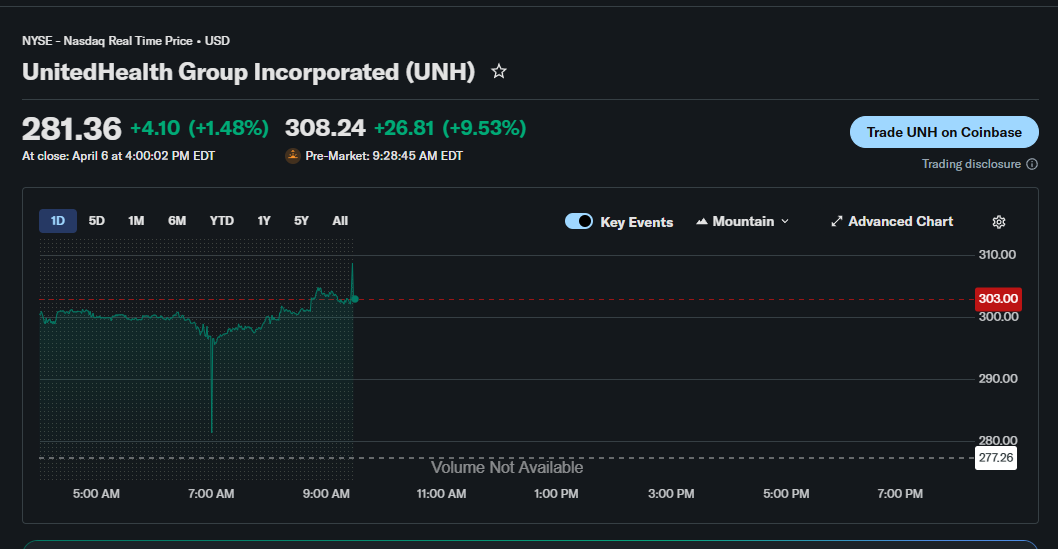Viewport: 1058px width, 549px height.
Task: Select the 1Y range tab
Action: [264, 221]
